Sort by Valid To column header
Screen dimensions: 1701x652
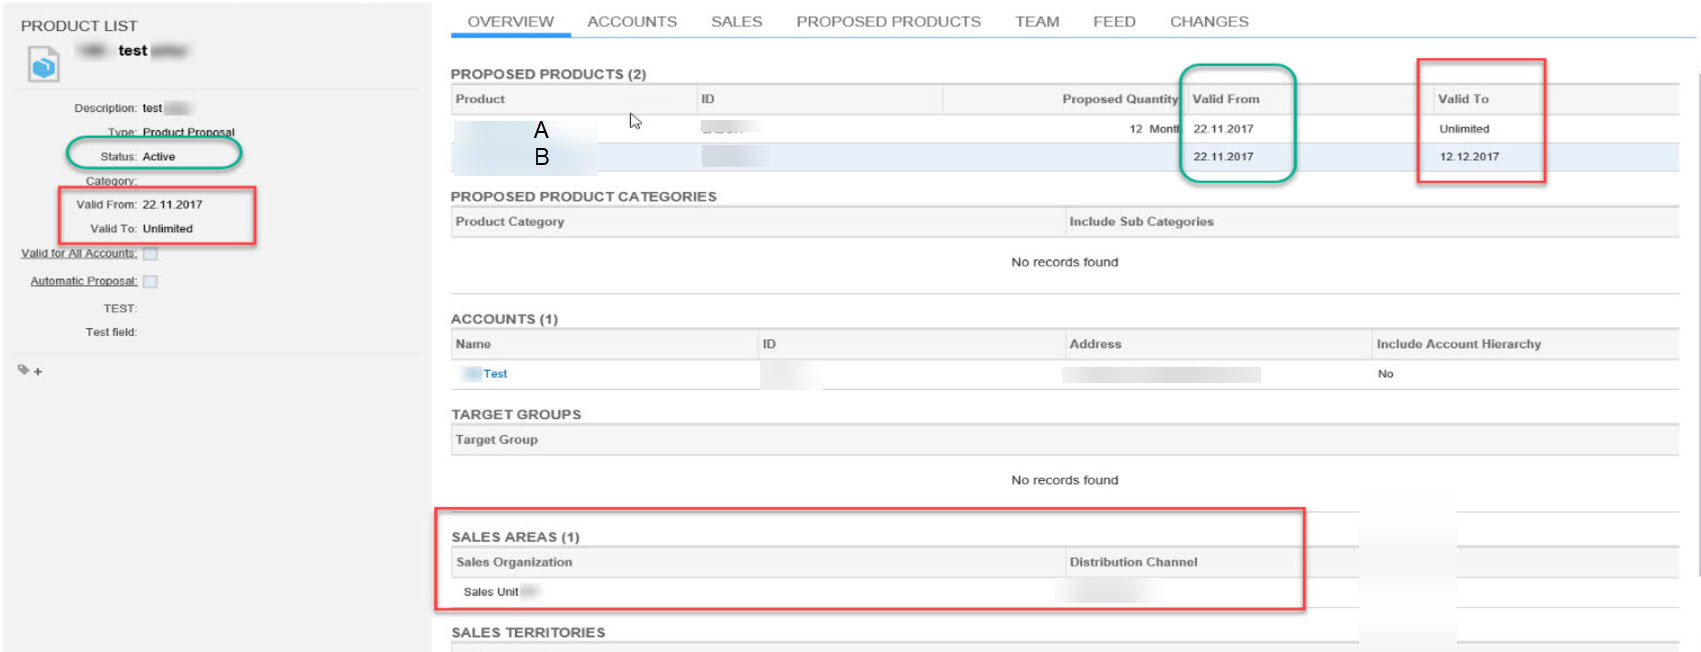1463,99
